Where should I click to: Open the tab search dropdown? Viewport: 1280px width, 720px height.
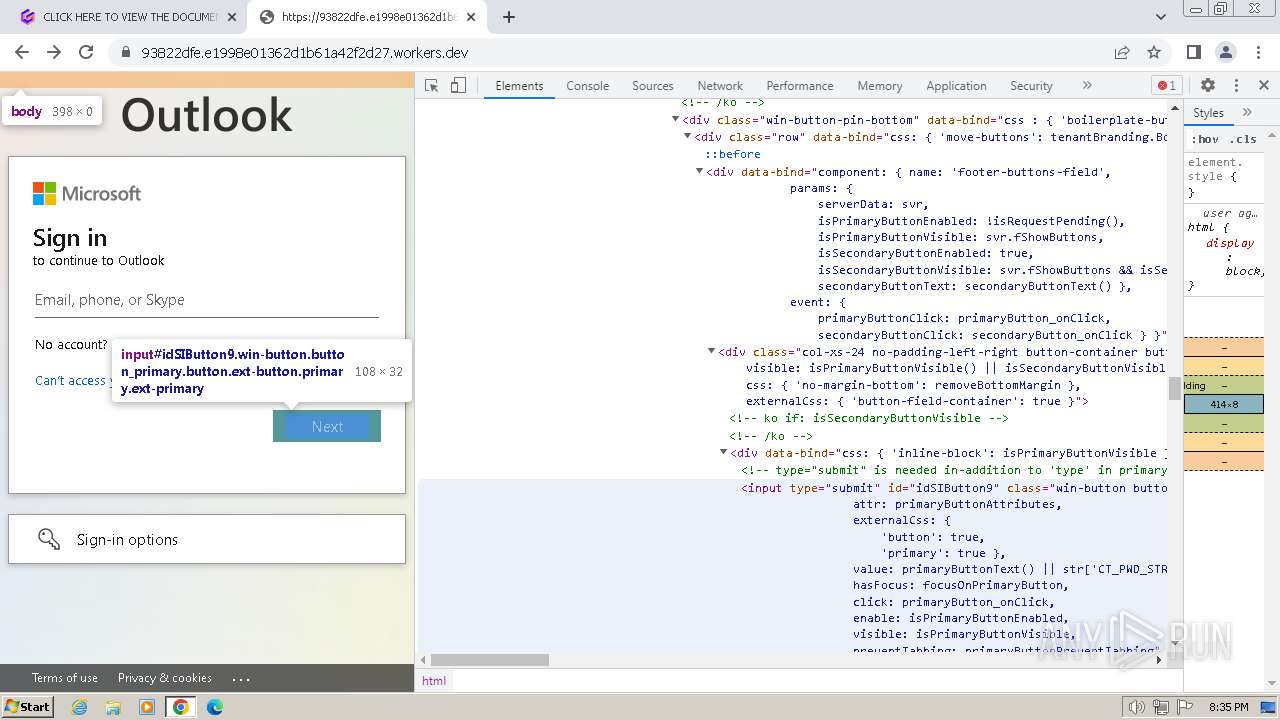[1161, 17]
